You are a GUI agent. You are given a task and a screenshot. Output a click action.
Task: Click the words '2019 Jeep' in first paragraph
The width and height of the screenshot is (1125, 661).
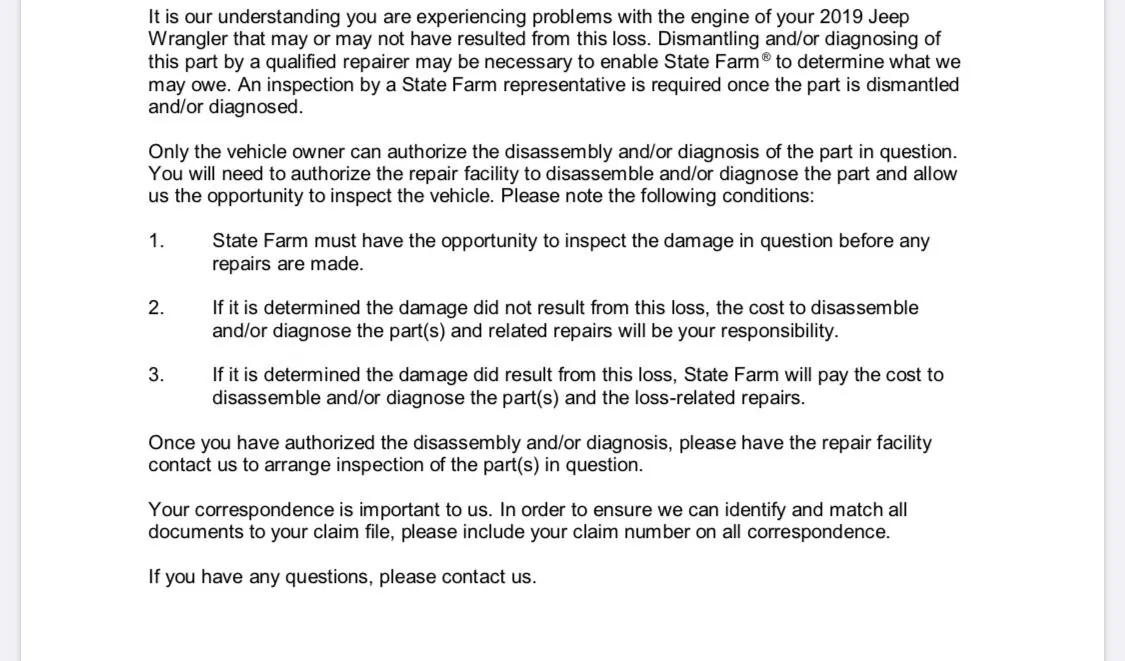click(864, 17)
